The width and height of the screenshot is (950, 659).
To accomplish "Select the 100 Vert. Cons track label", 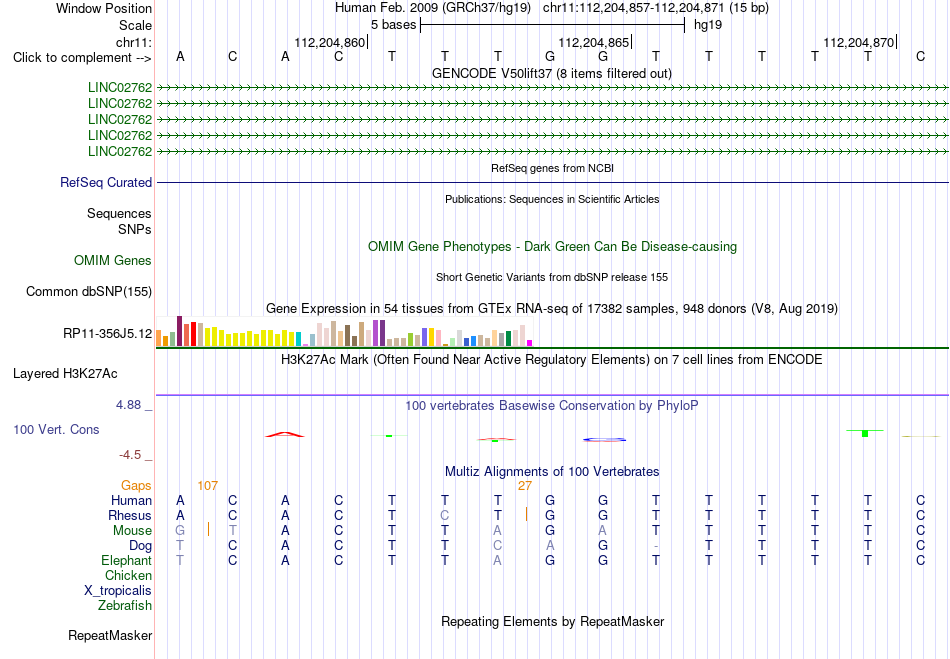I will 56,429.
